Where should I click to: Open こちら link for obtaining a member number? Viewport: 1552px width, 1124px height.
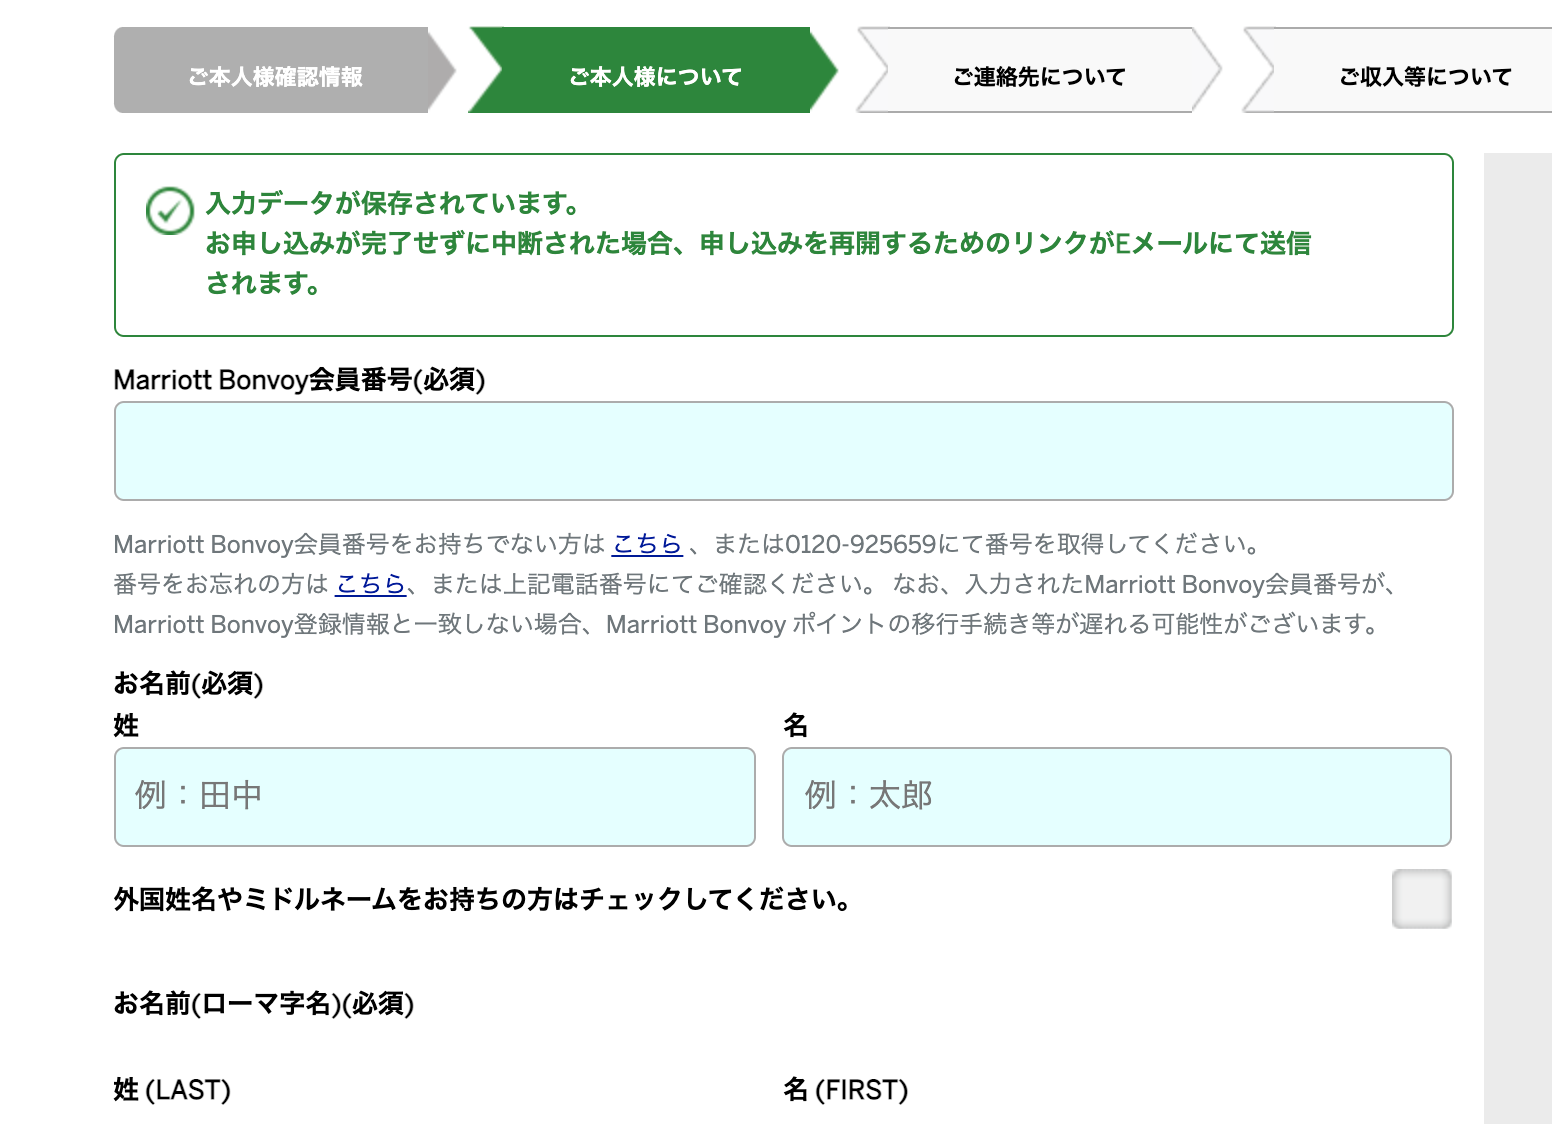coord(647,544)
